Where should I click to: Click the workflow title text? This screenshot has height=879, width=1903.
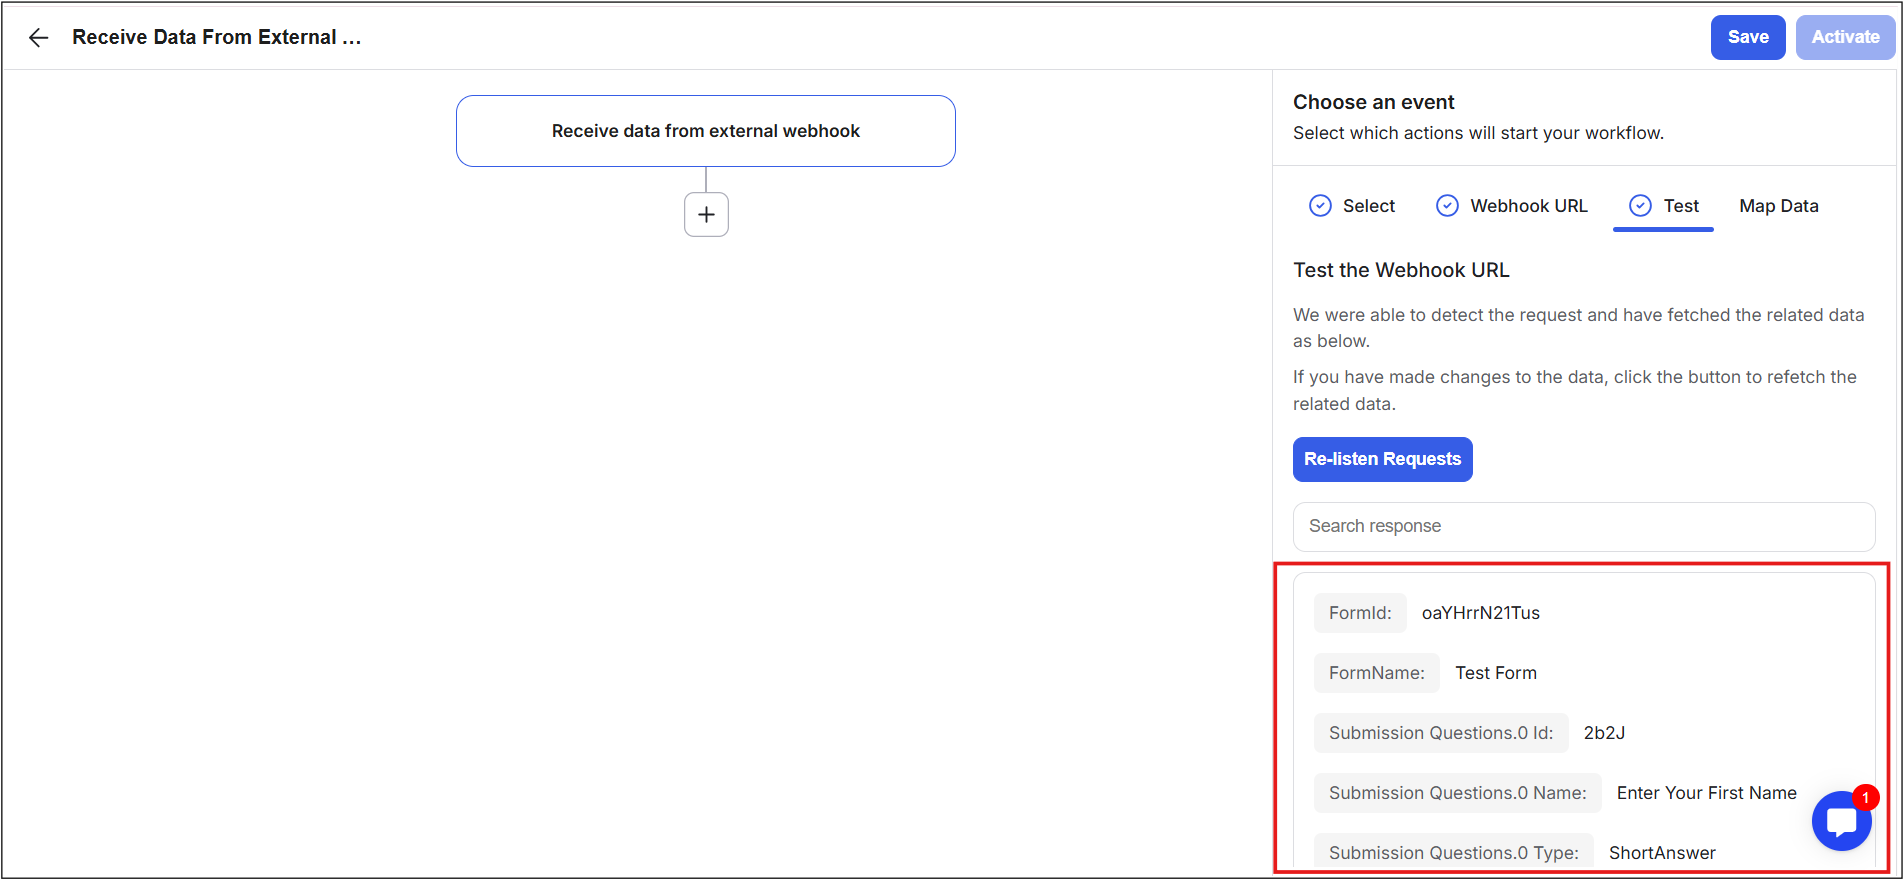[x=216, y=37]
